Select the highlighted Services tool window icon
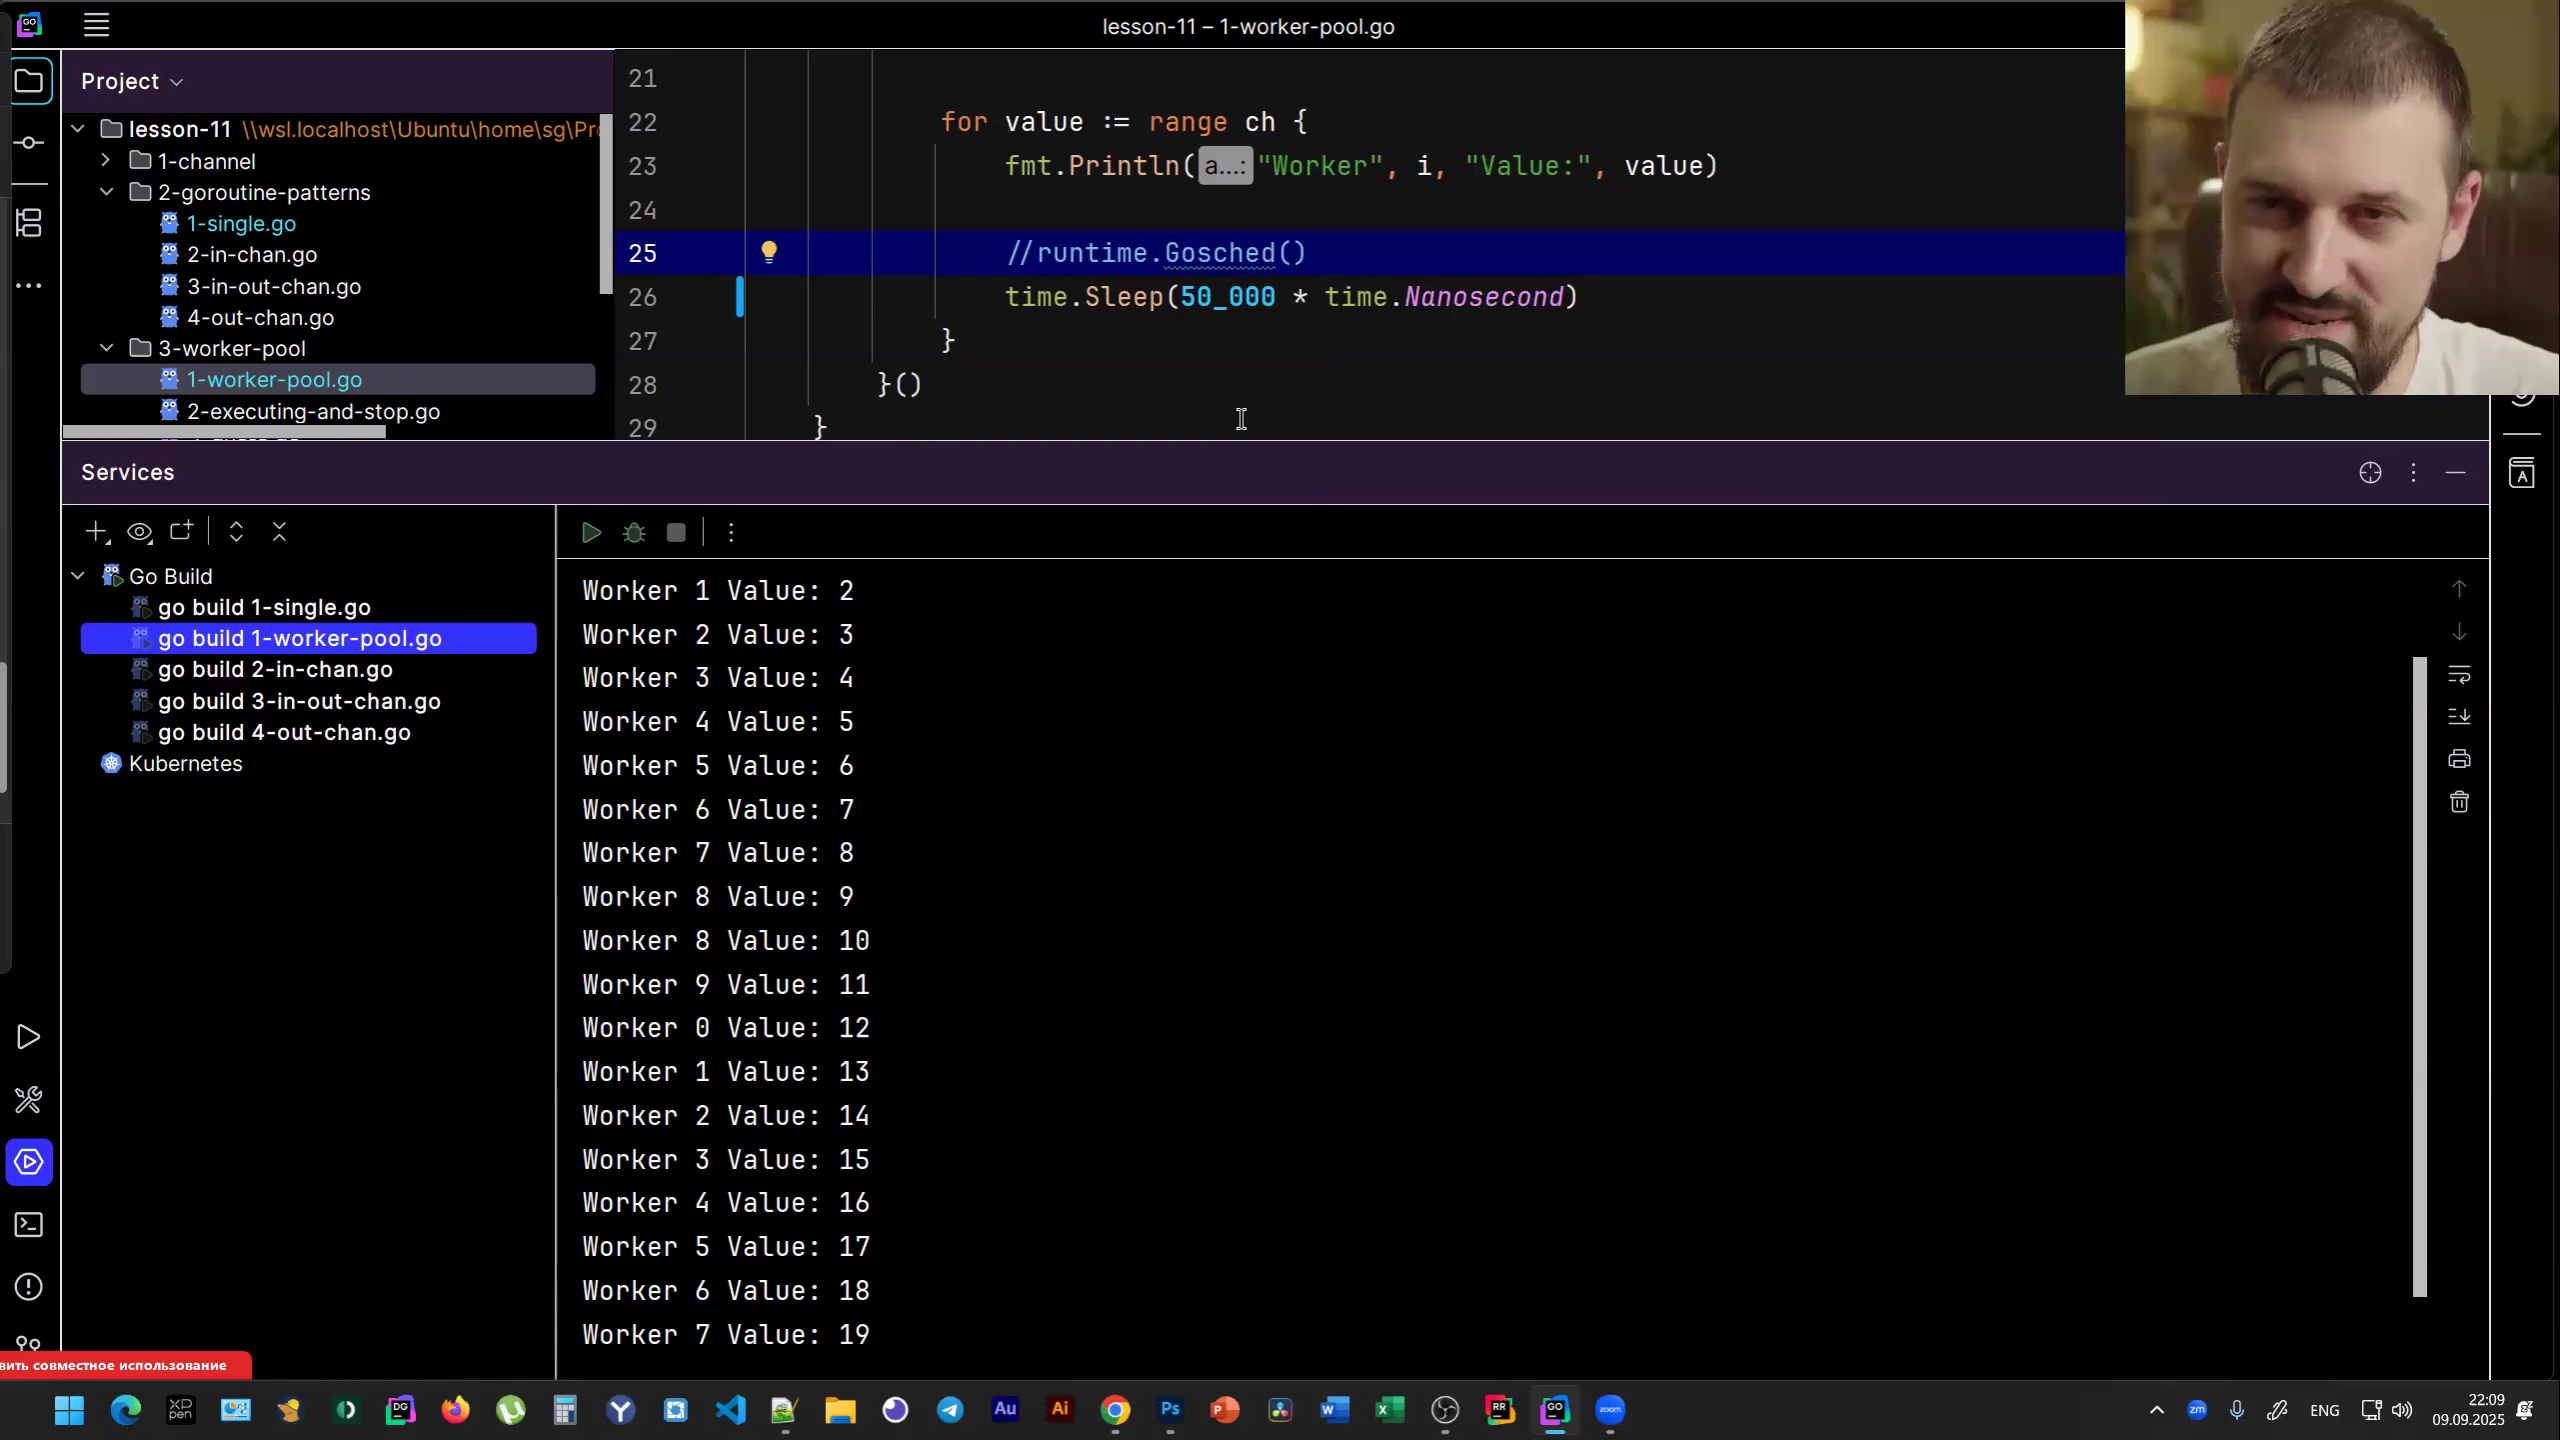 tap(29, 1161)
